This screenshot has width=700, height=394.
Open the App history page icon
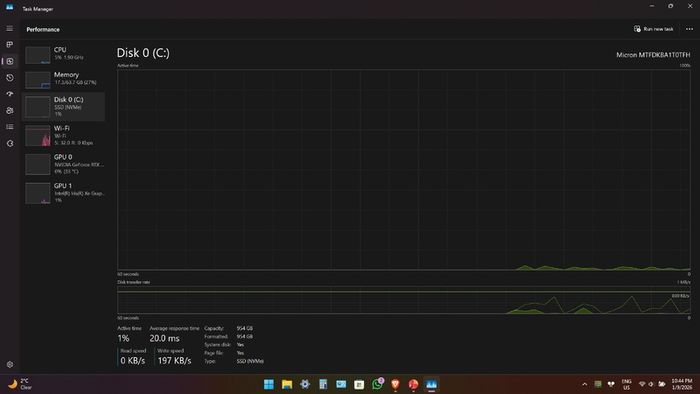click(9, 78)
